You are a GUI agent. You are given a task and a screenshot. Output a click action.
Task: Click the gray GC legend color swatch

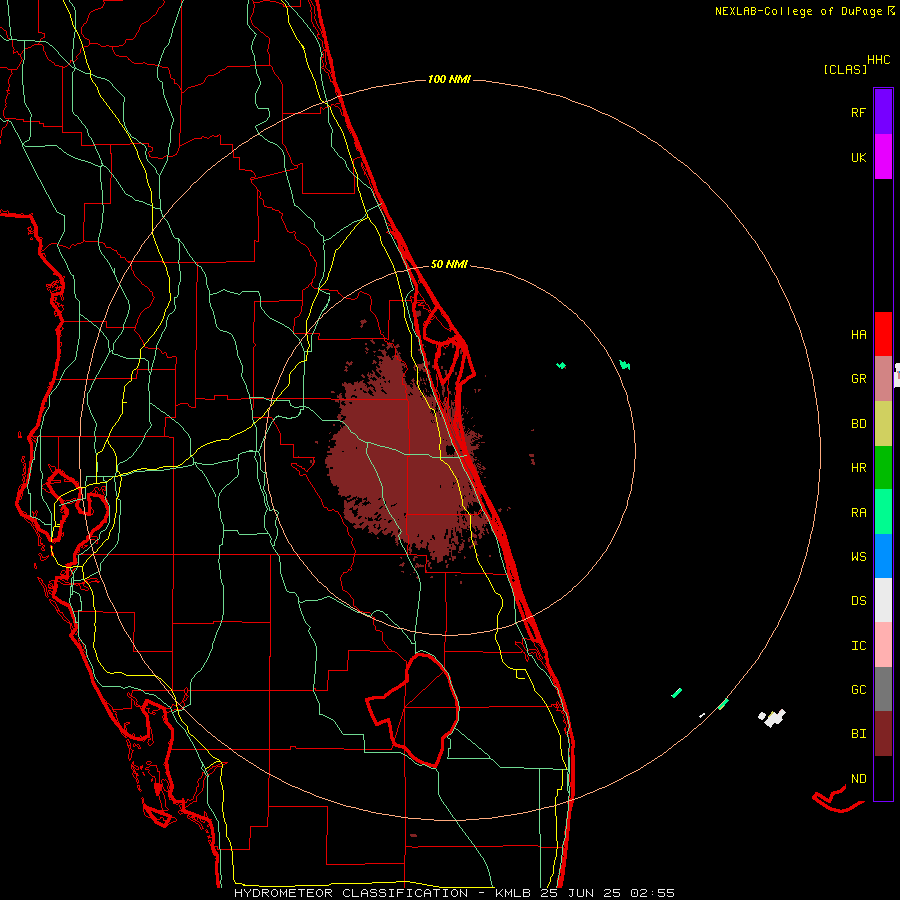(x=883, y=689)
